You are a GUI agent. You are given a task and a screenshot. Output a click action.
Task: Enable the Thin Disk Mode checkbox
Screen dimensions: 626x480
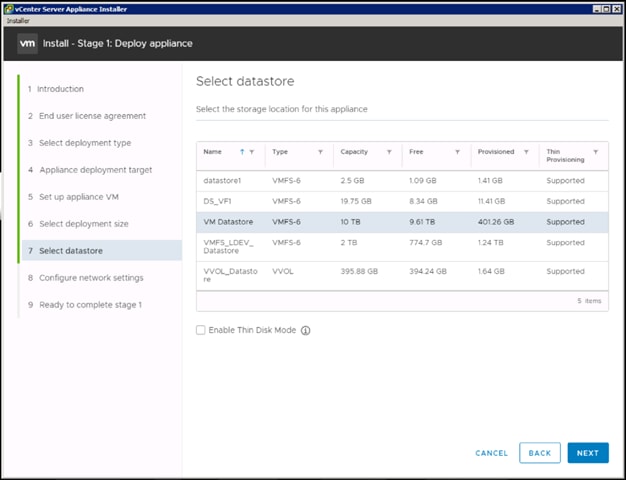point(200,330)
